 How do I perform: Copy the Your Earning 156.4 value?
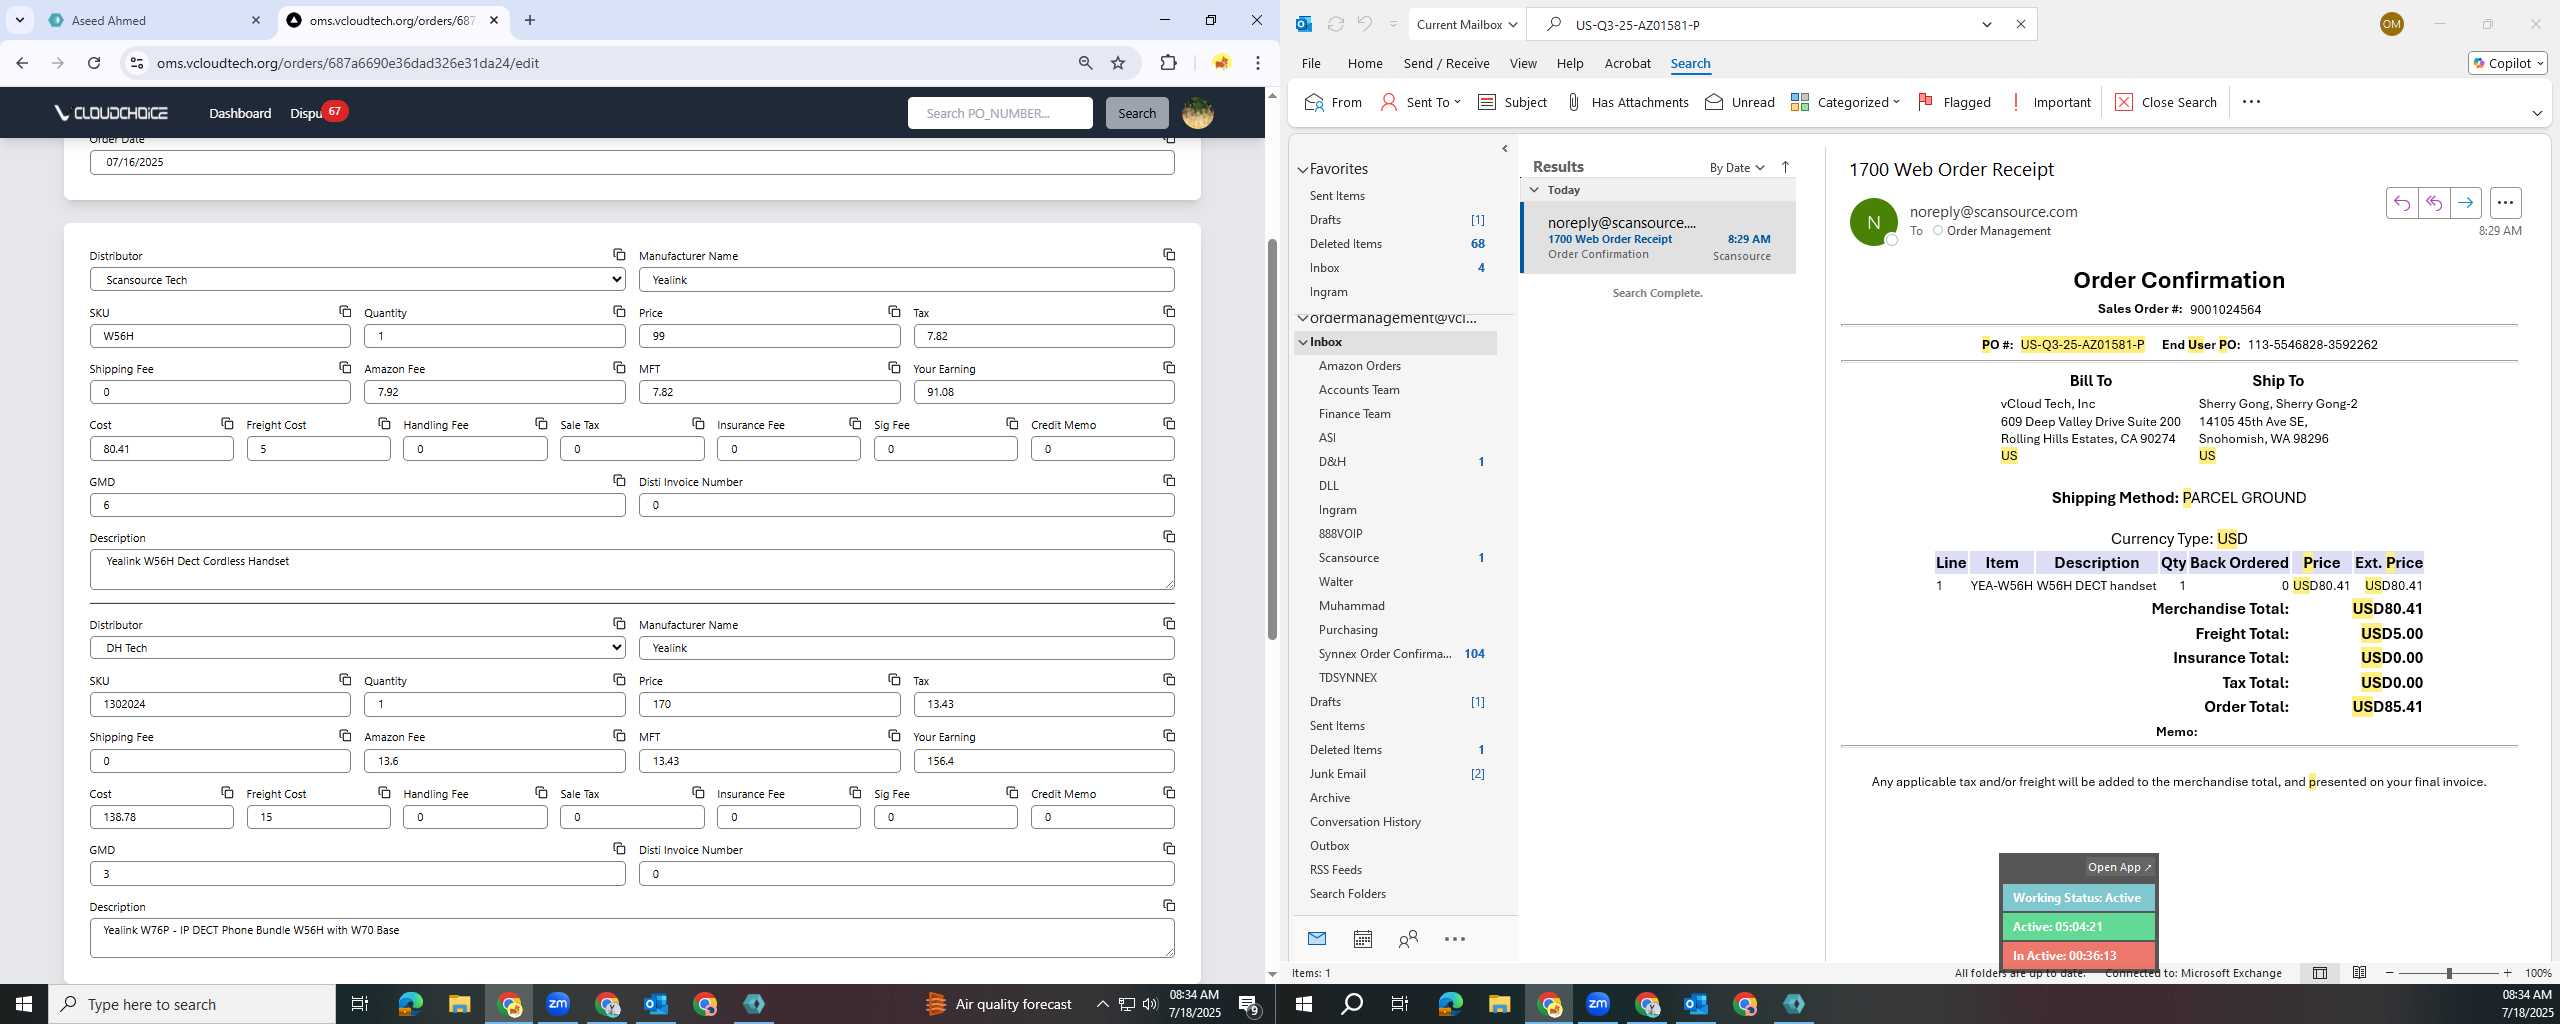tap(1169, 736)
